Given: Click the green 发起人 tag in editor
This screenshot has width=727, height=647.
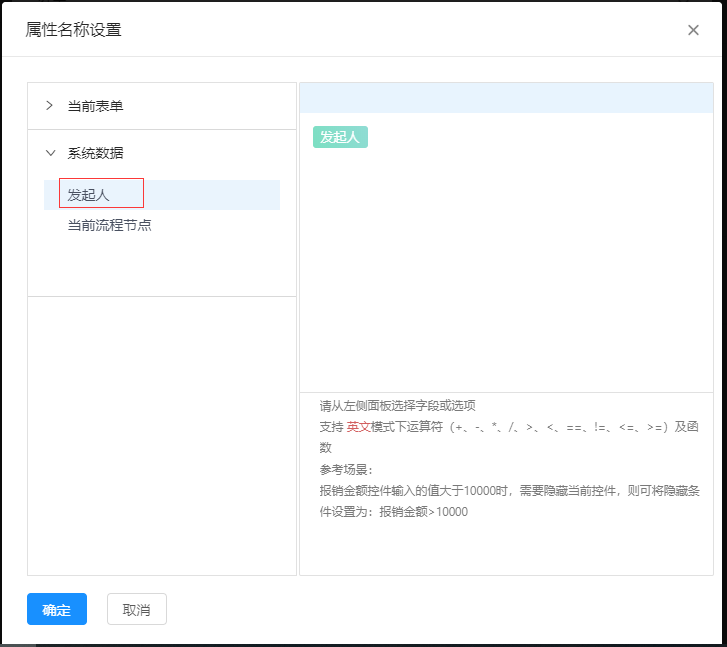Looking at the screenshot, I should coord(340,137).
